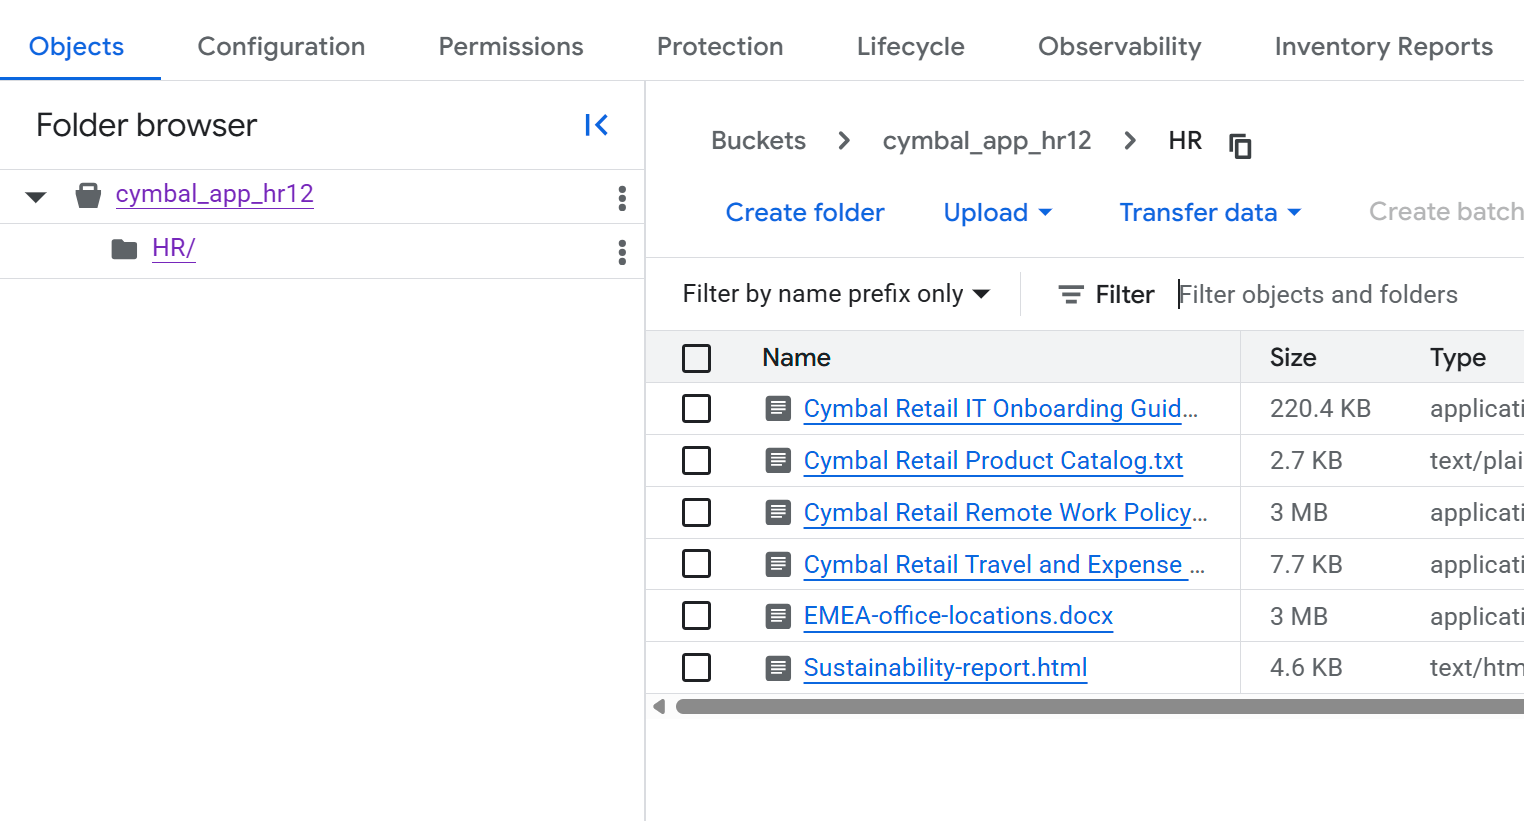Click file icon for Sustainability-report.html
The height and width of the screenshot is (821, 1524).
click(x=778, y=668)
